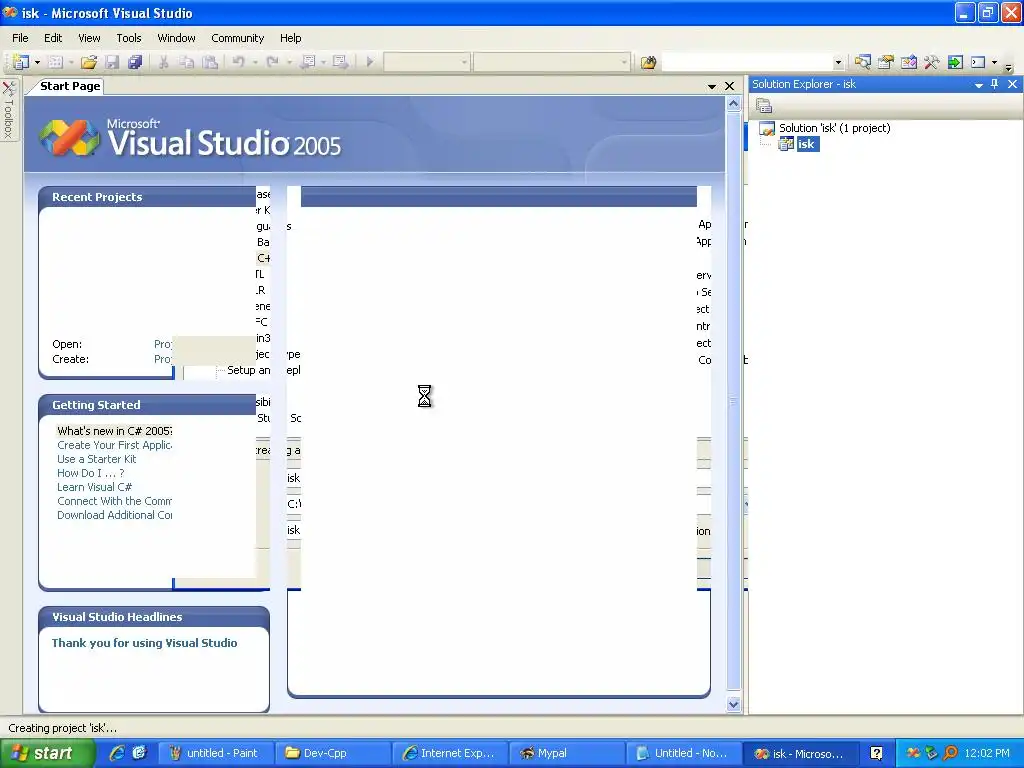The image size is (1024, 768).
Task: Open the Community menu
Action: 238,38
